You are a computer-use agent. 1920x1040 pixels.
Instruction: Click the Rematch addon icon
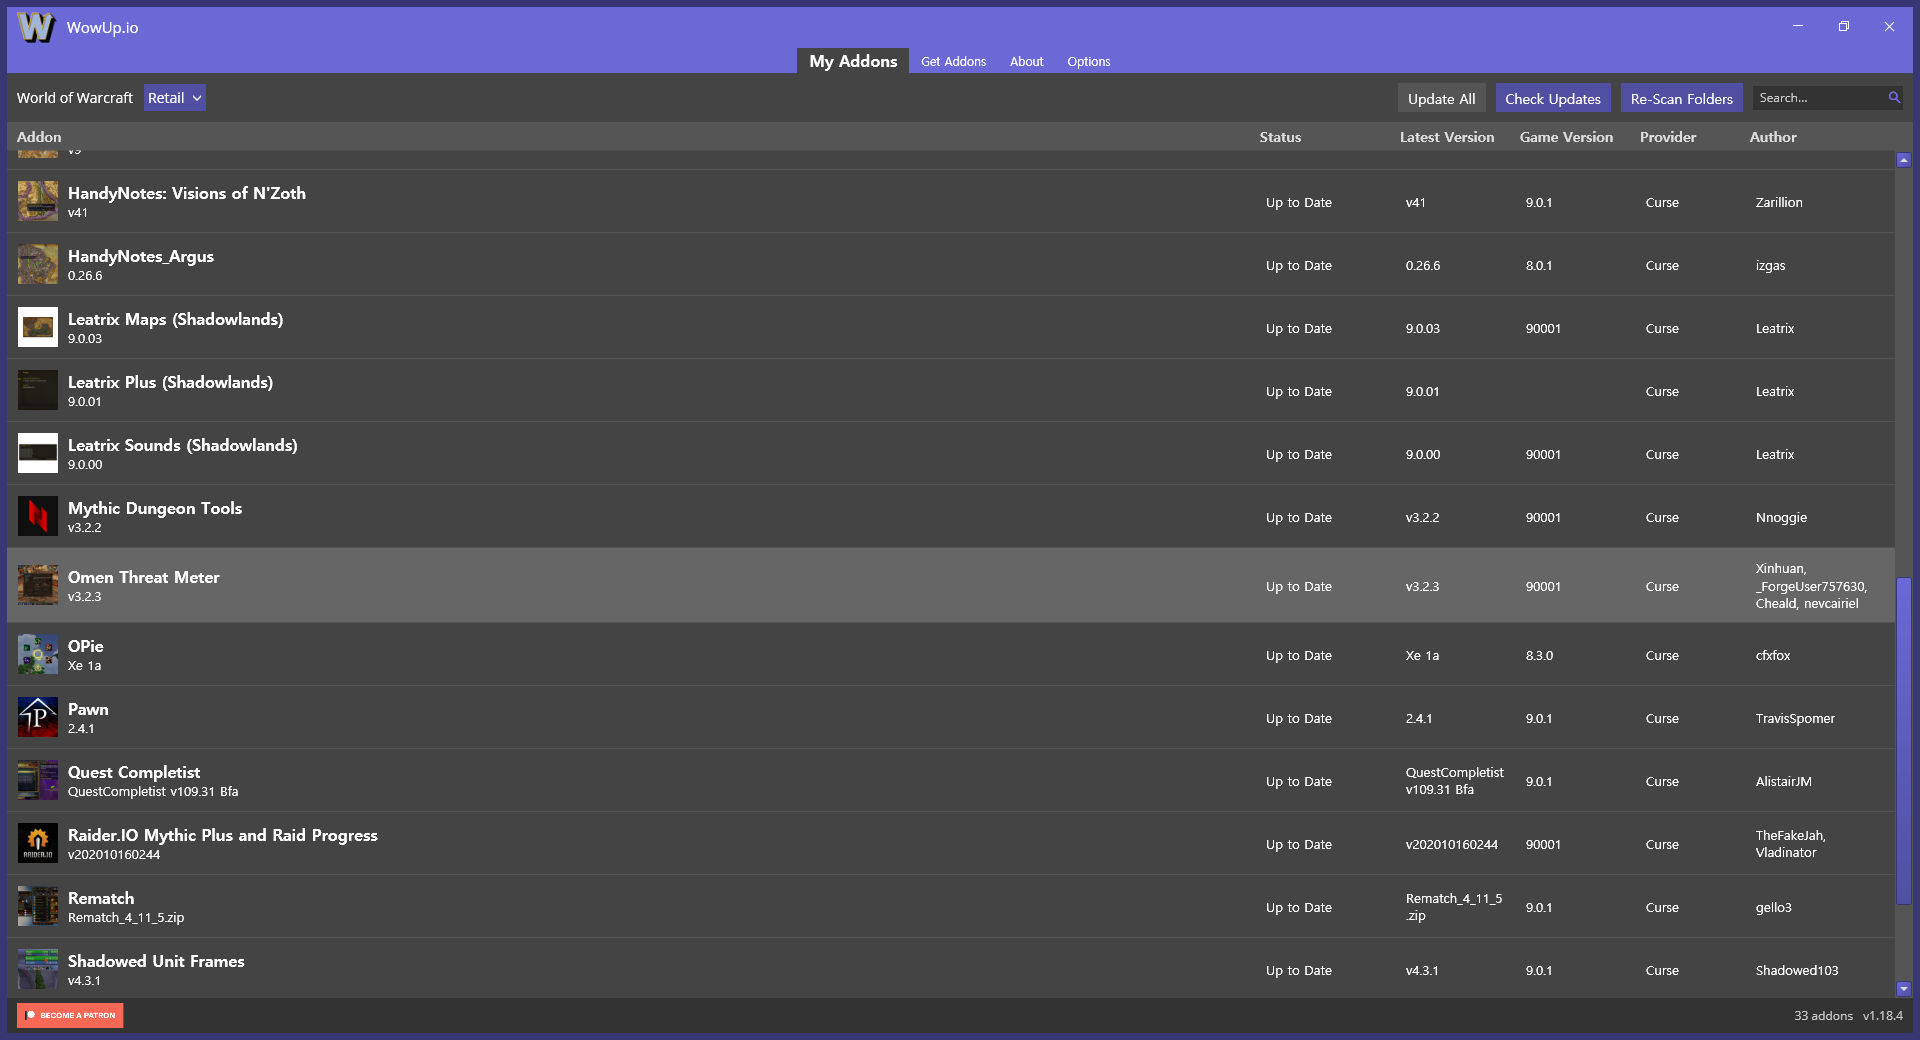(x=38, y=906)
